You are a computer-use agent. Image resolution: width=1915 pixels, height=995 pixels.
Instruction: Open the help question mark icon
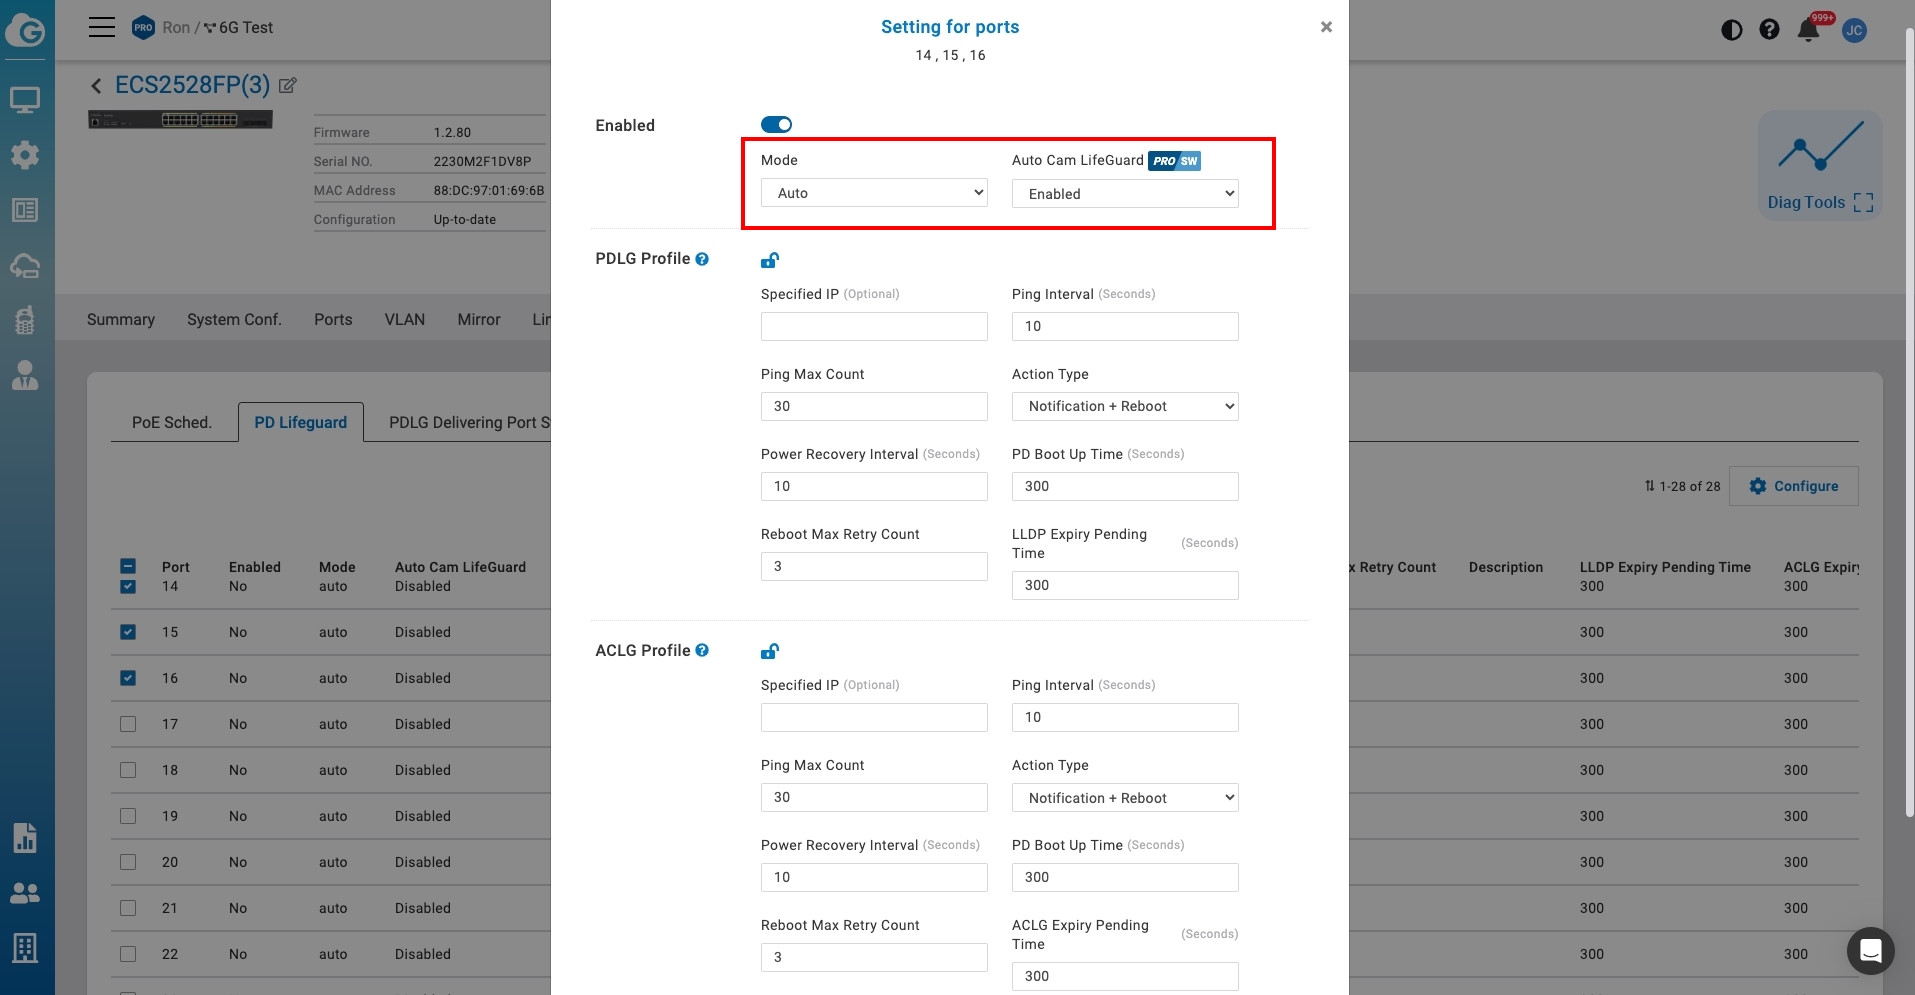[1769, 30]
